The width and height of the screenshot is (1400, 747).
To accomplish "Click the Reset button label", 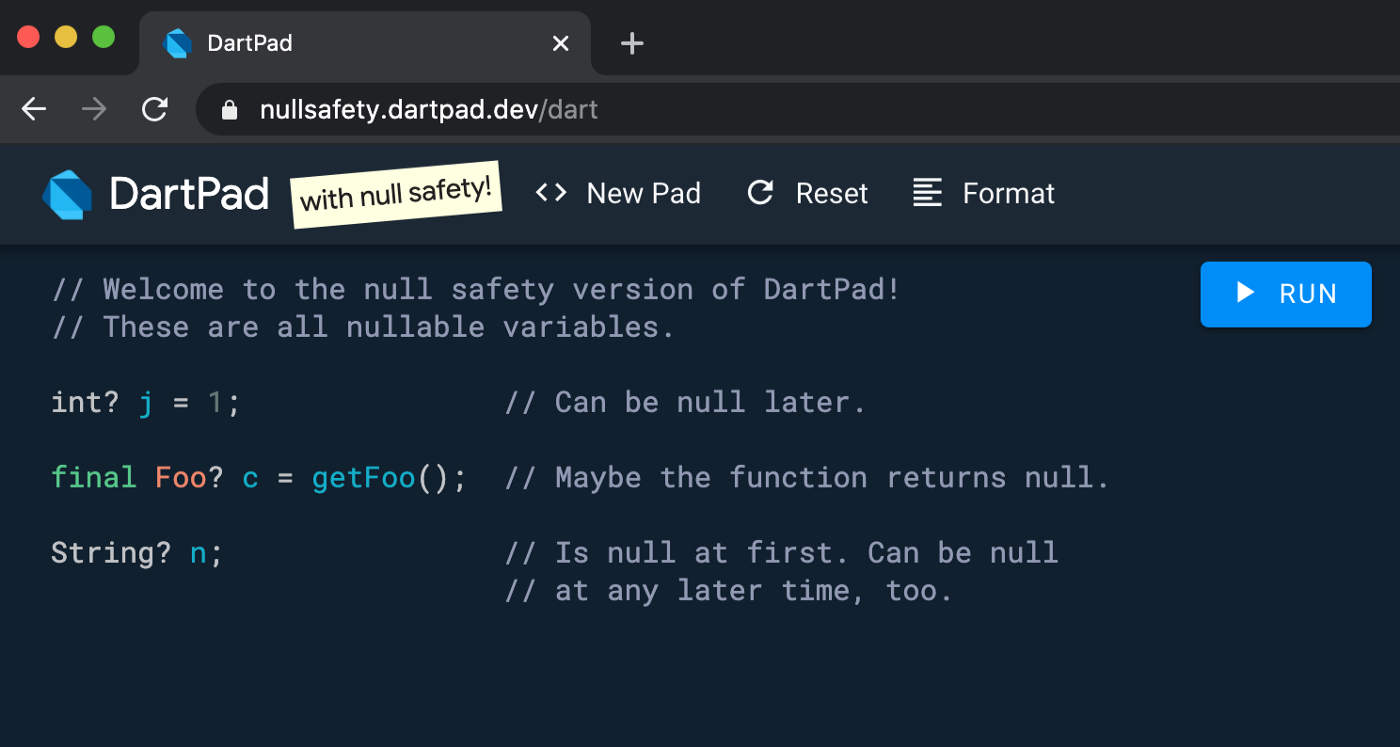I will click(x=832, y=193).
